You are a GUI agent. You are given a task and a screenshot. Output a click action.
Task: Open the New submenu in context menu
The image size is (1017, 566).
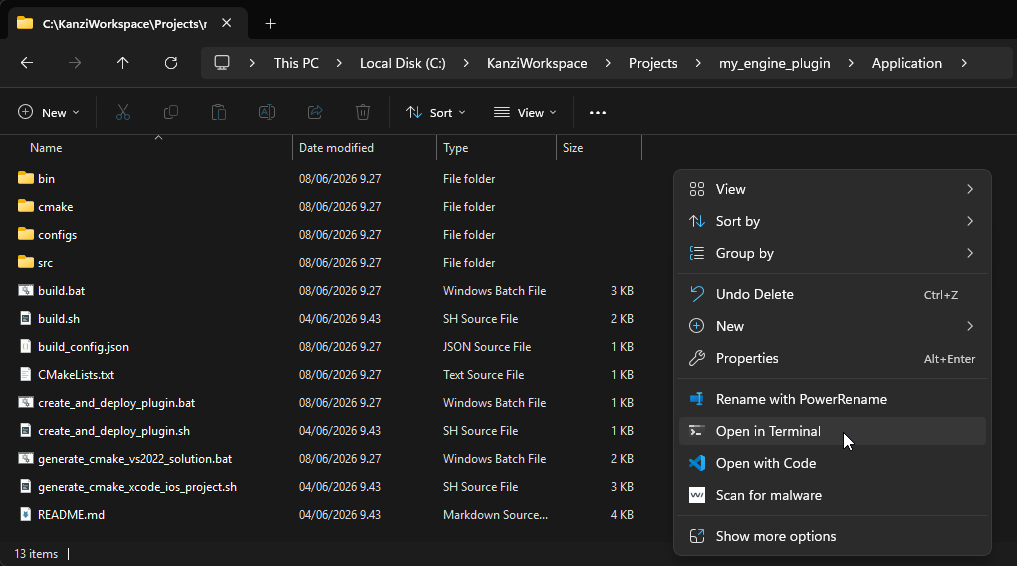click(x=832, y=326)
